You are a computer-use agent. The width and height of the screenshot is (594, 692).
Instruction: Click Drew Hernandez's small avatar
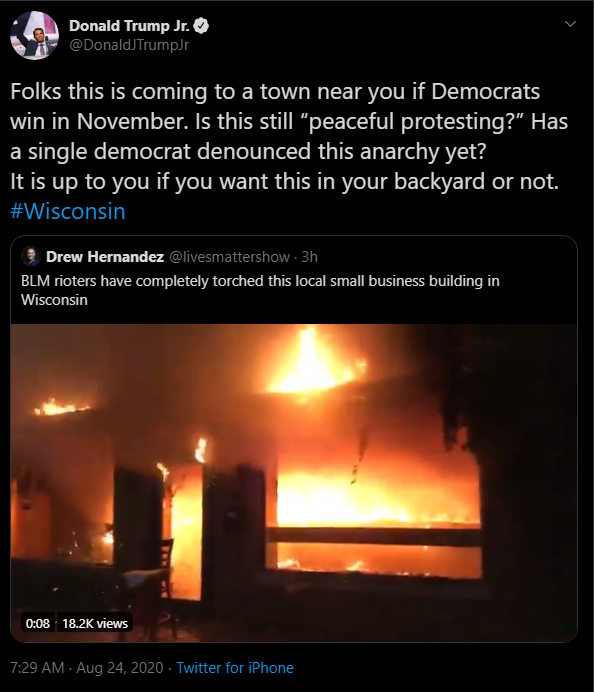pyautogui.click(x=31, y=256)
